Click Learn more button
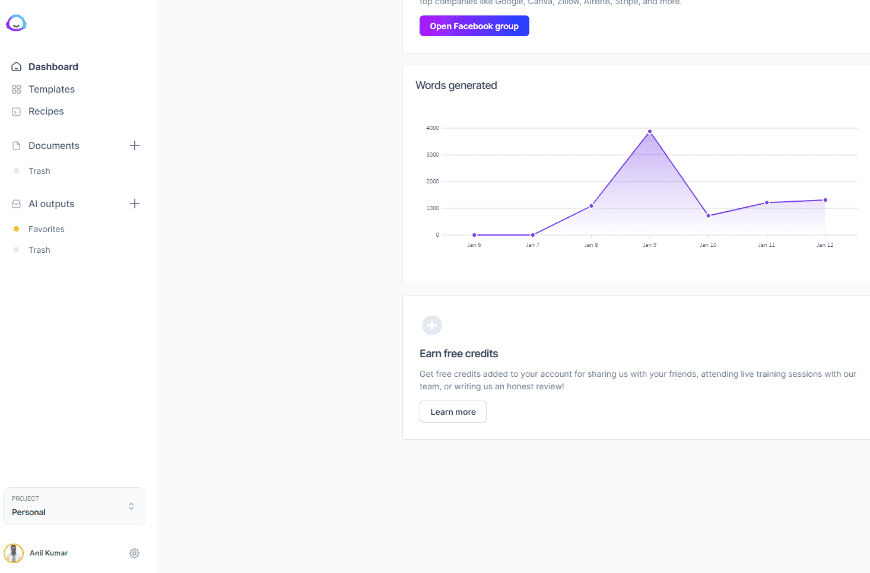 [453, 412]
